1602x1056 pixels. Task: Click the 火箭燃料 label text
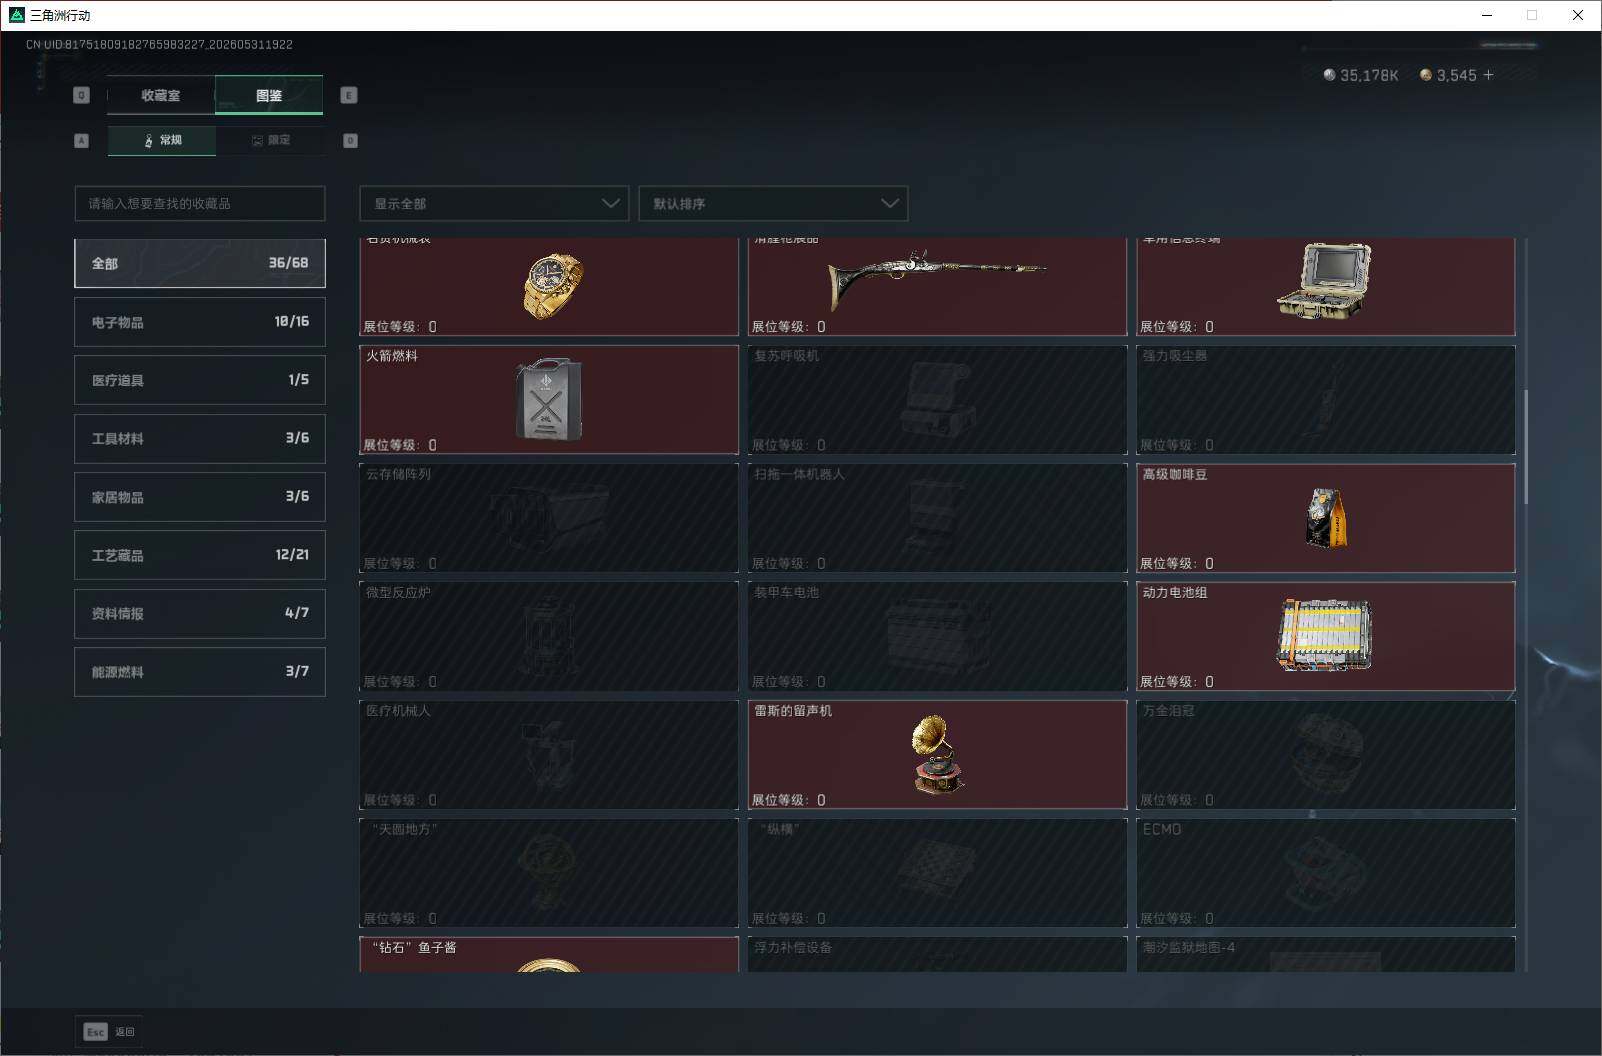pyautogui.click(x=392, y=356)
